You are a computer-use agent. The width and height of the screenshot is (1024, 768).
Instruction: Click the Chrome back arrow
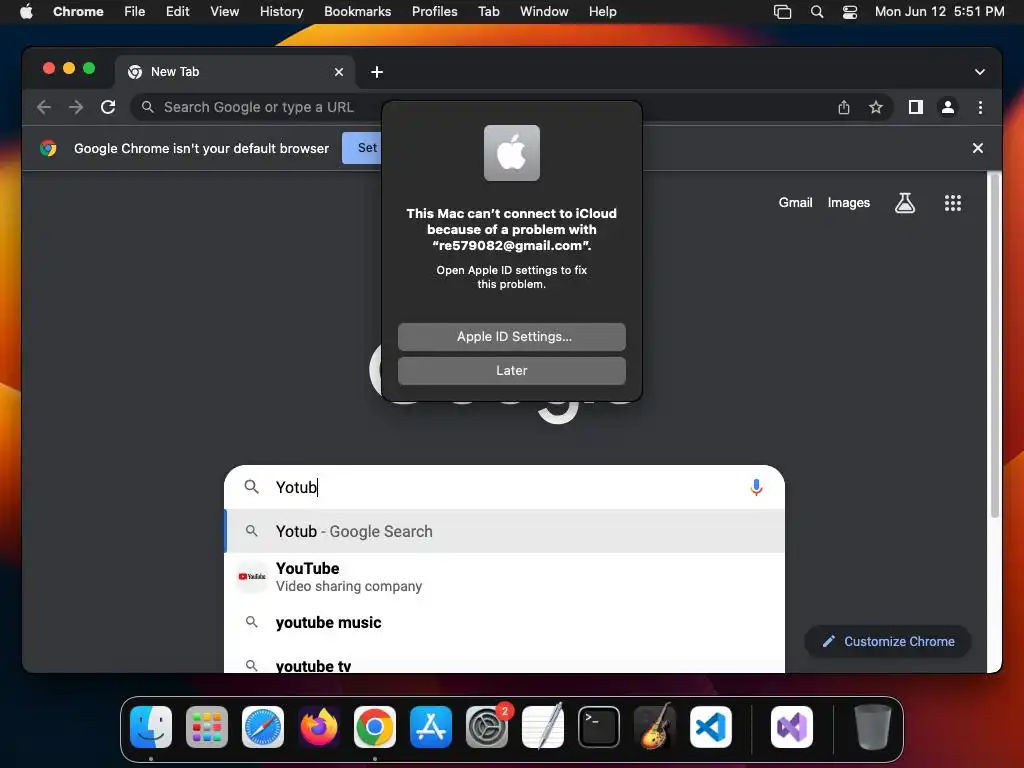[x=44, y=107]
